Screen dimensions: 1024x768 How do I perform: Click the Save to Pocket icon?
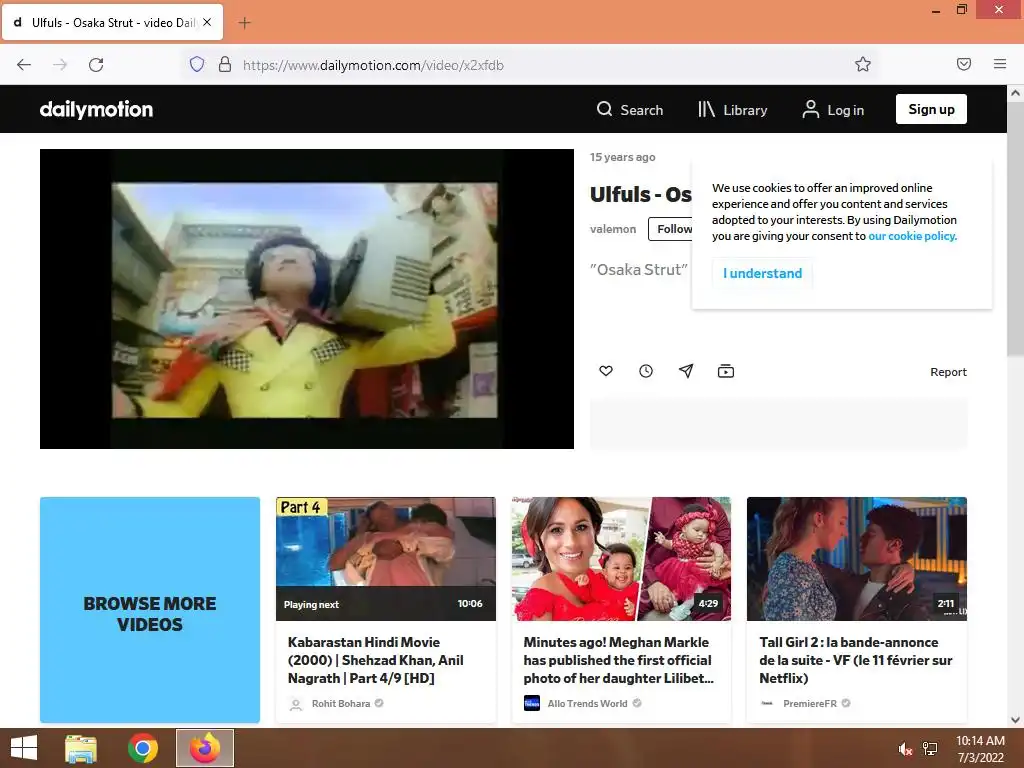point(964,64)
